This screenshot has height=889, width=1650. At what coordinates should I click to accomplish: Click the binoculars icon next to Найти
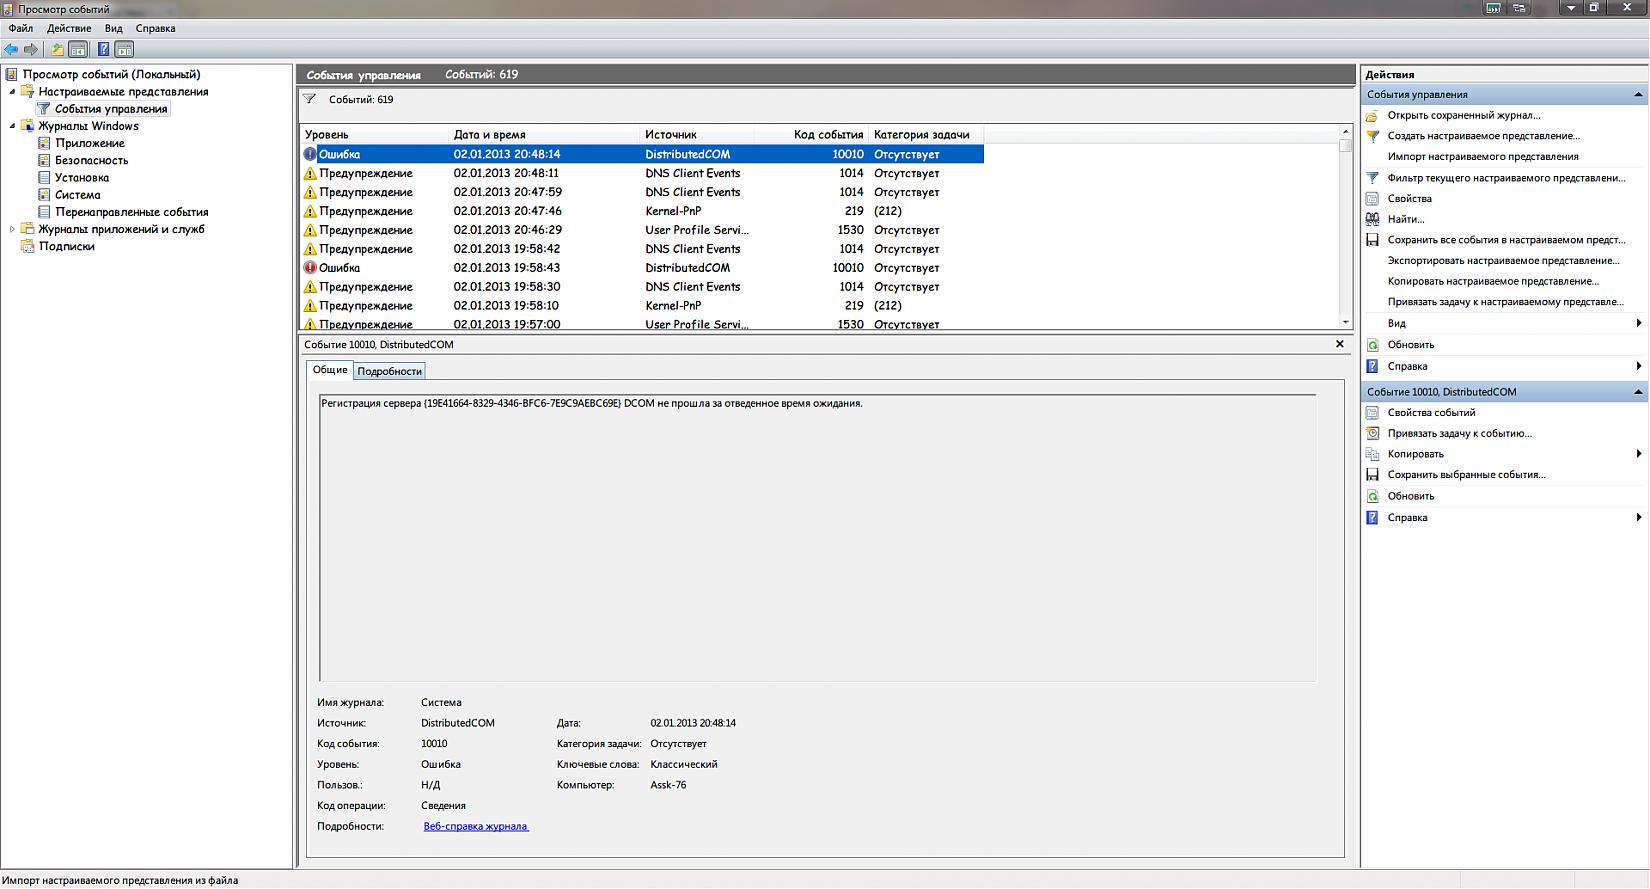(x=1373, y=219)
